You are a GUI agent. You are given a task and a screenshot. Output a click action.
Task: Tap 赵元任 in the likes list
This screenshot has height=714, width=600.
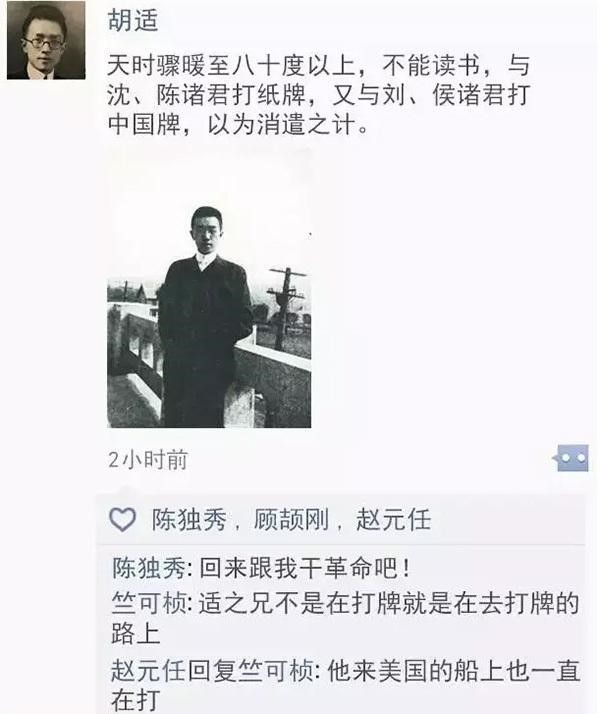tap(393, 520)
